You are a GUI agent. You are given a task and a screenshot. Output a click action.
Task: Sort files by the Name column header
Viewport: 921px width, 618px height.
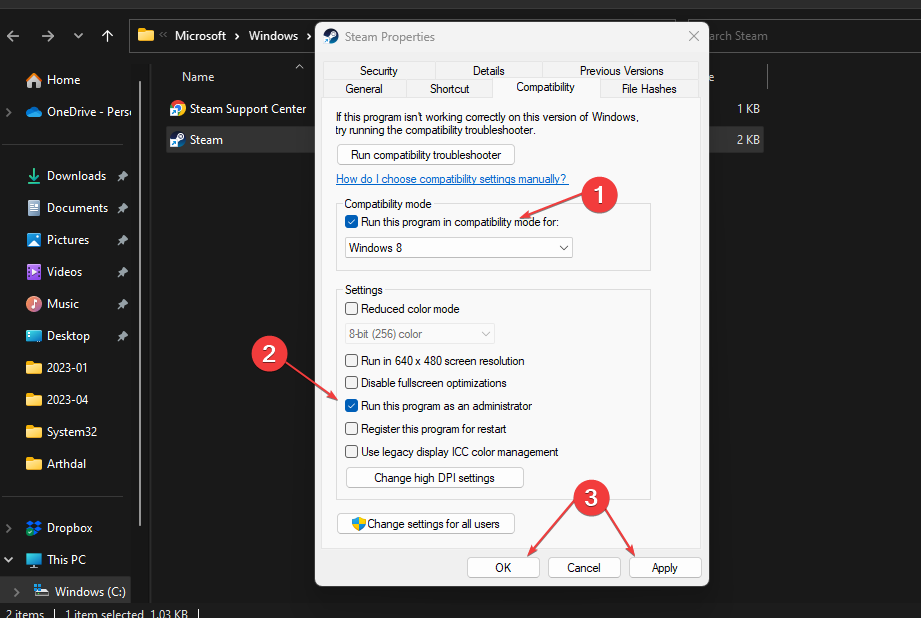coord(198,77)
